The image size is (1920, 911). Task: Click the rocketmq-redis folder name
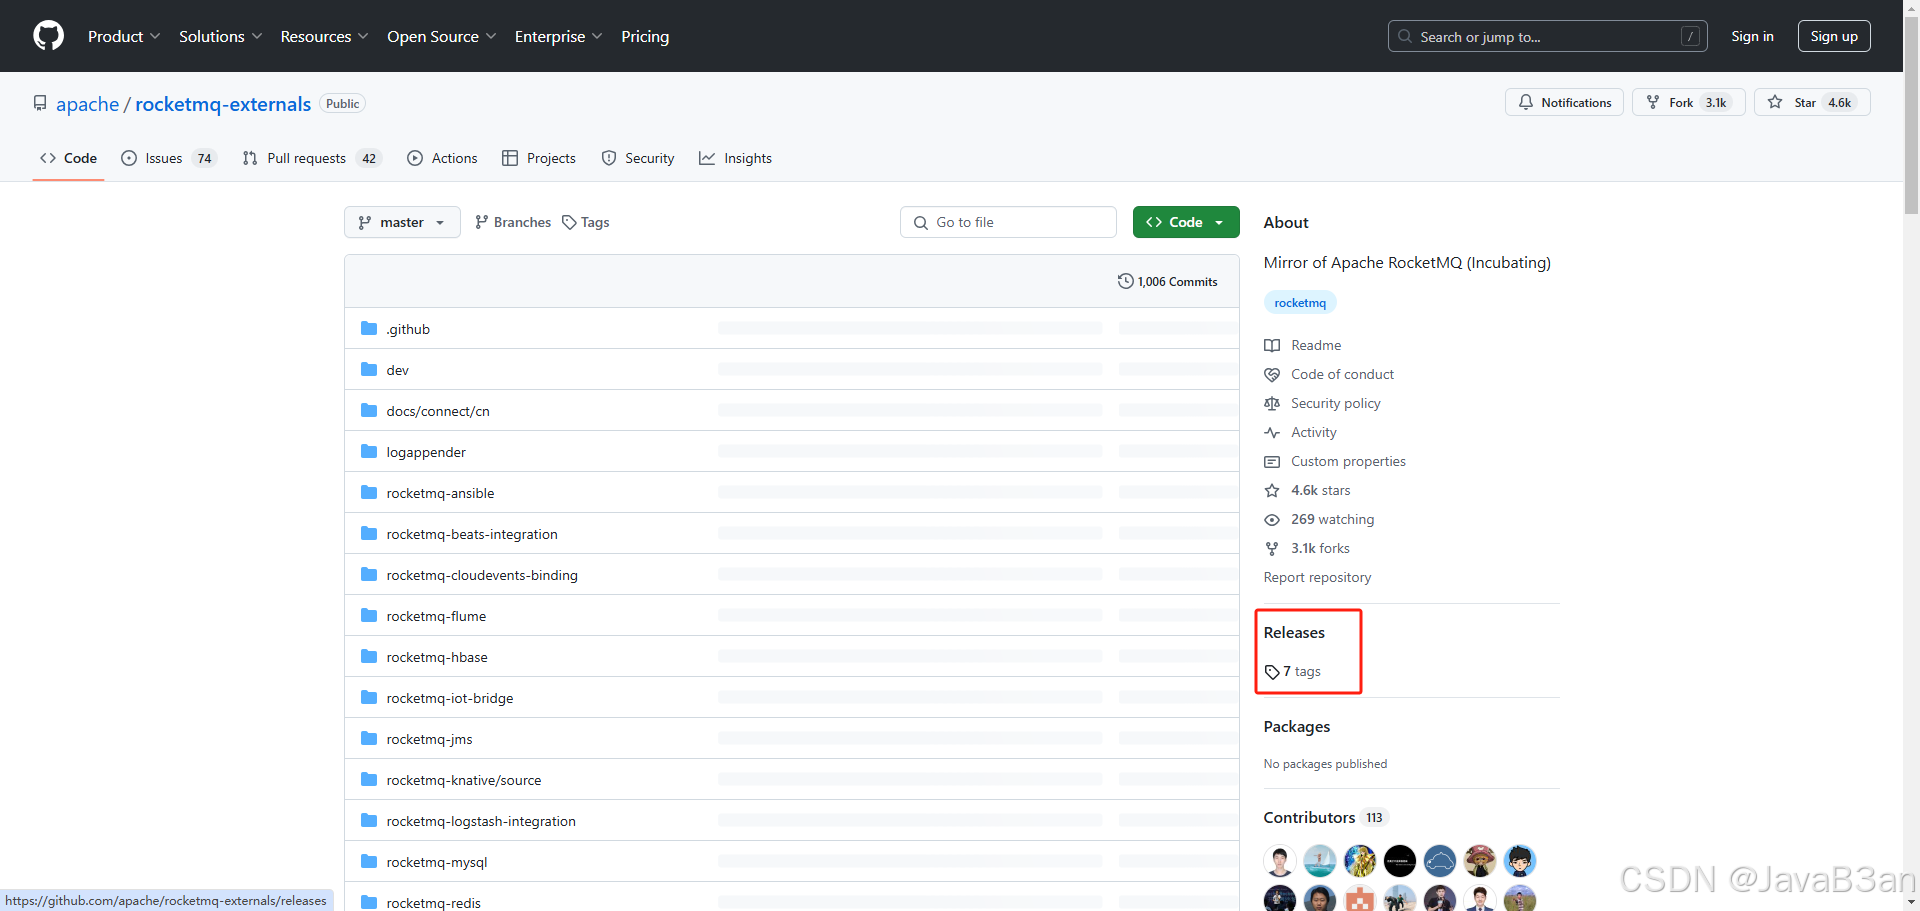[x=433, y=903]
